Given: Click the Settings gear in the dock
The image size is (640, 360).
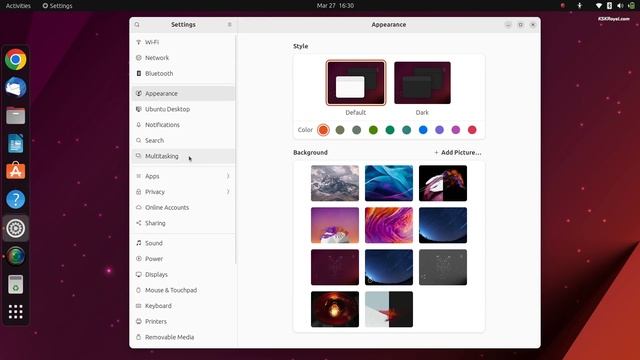Looking at the screenshot, I should point(16,228).
